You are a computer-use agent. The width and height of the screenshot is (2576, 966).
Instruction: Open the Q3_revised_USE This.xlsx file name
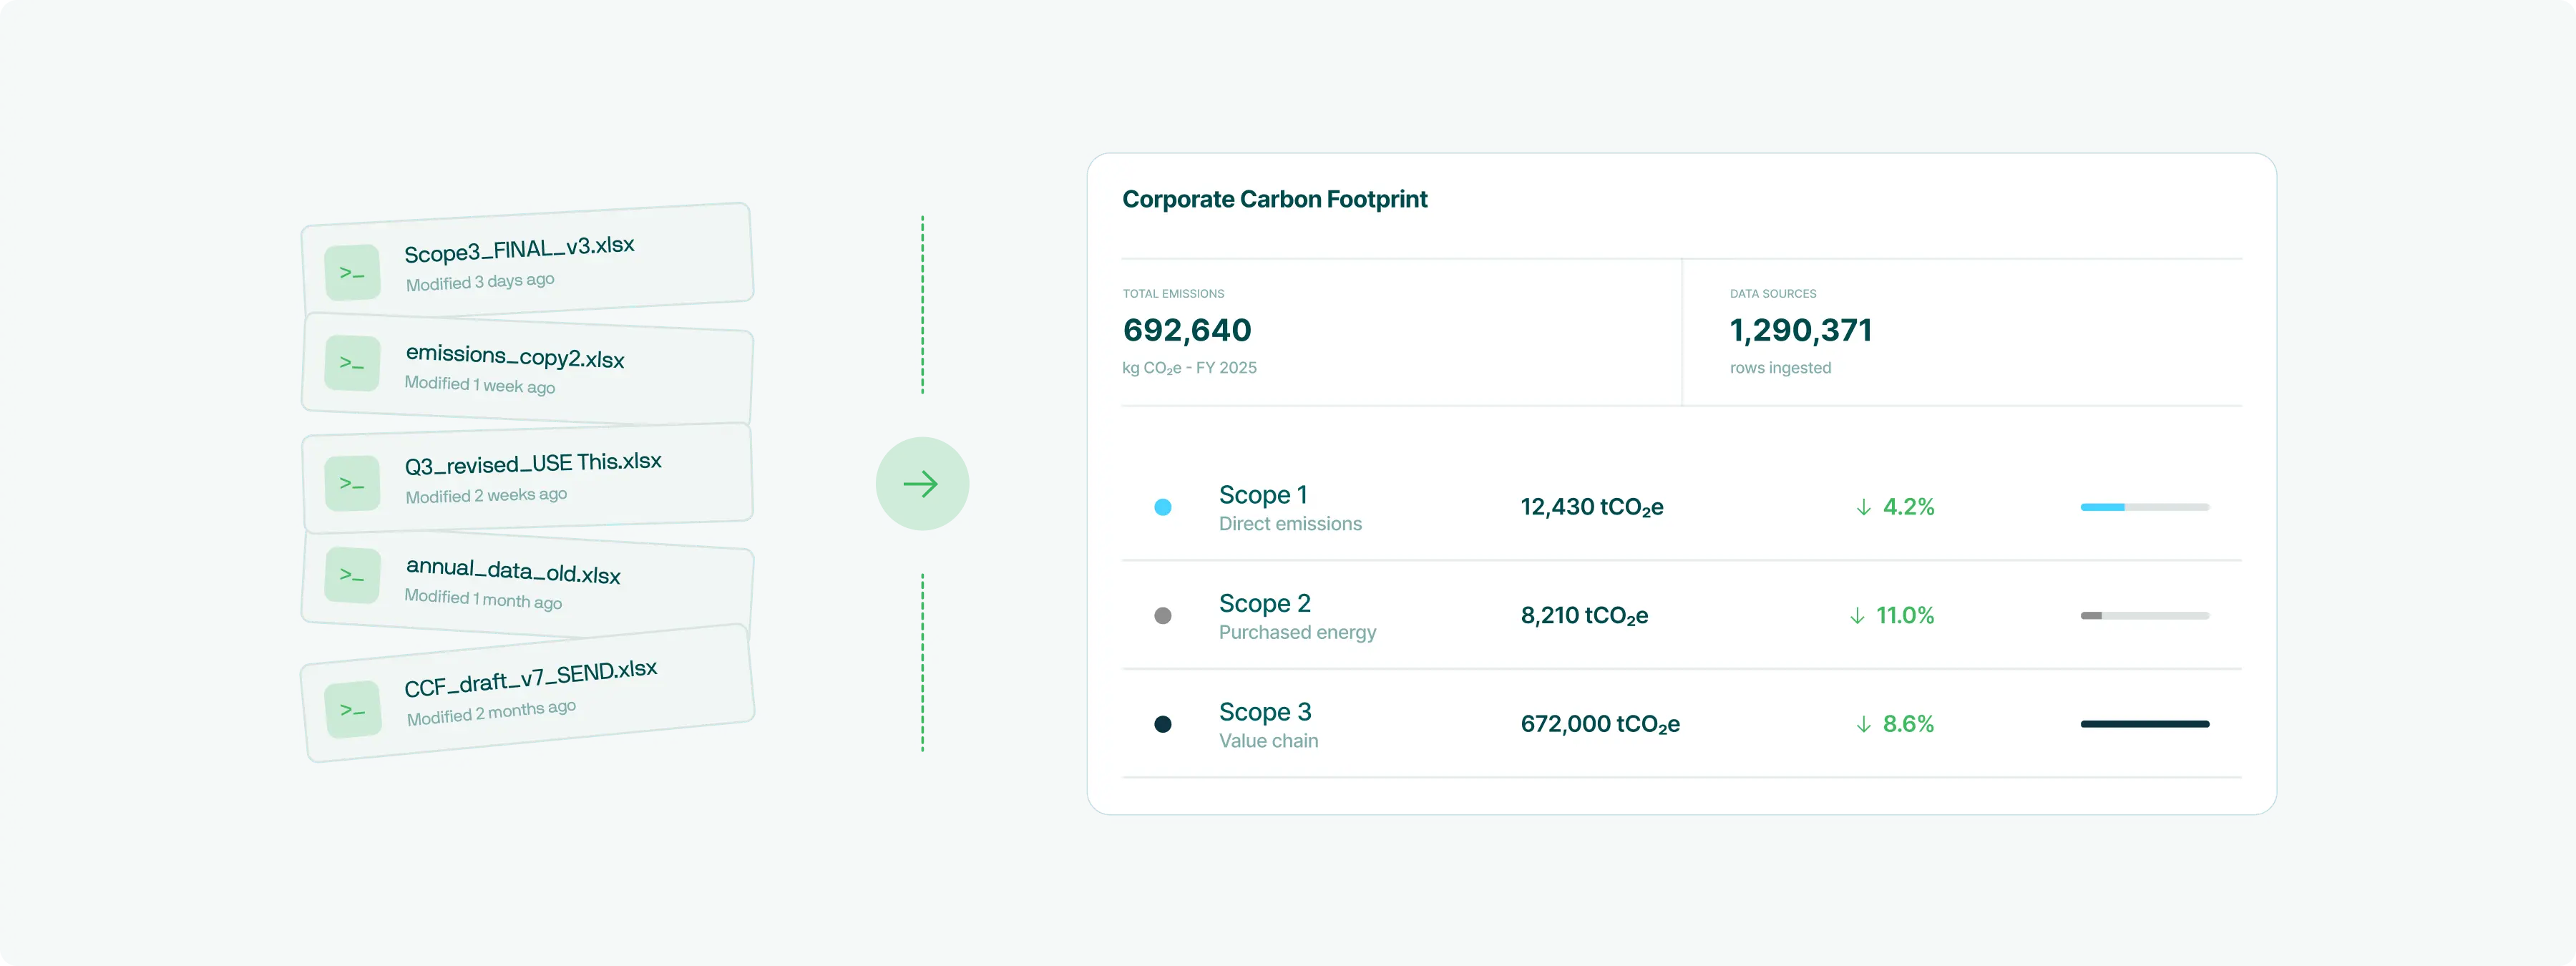(533, 464)
